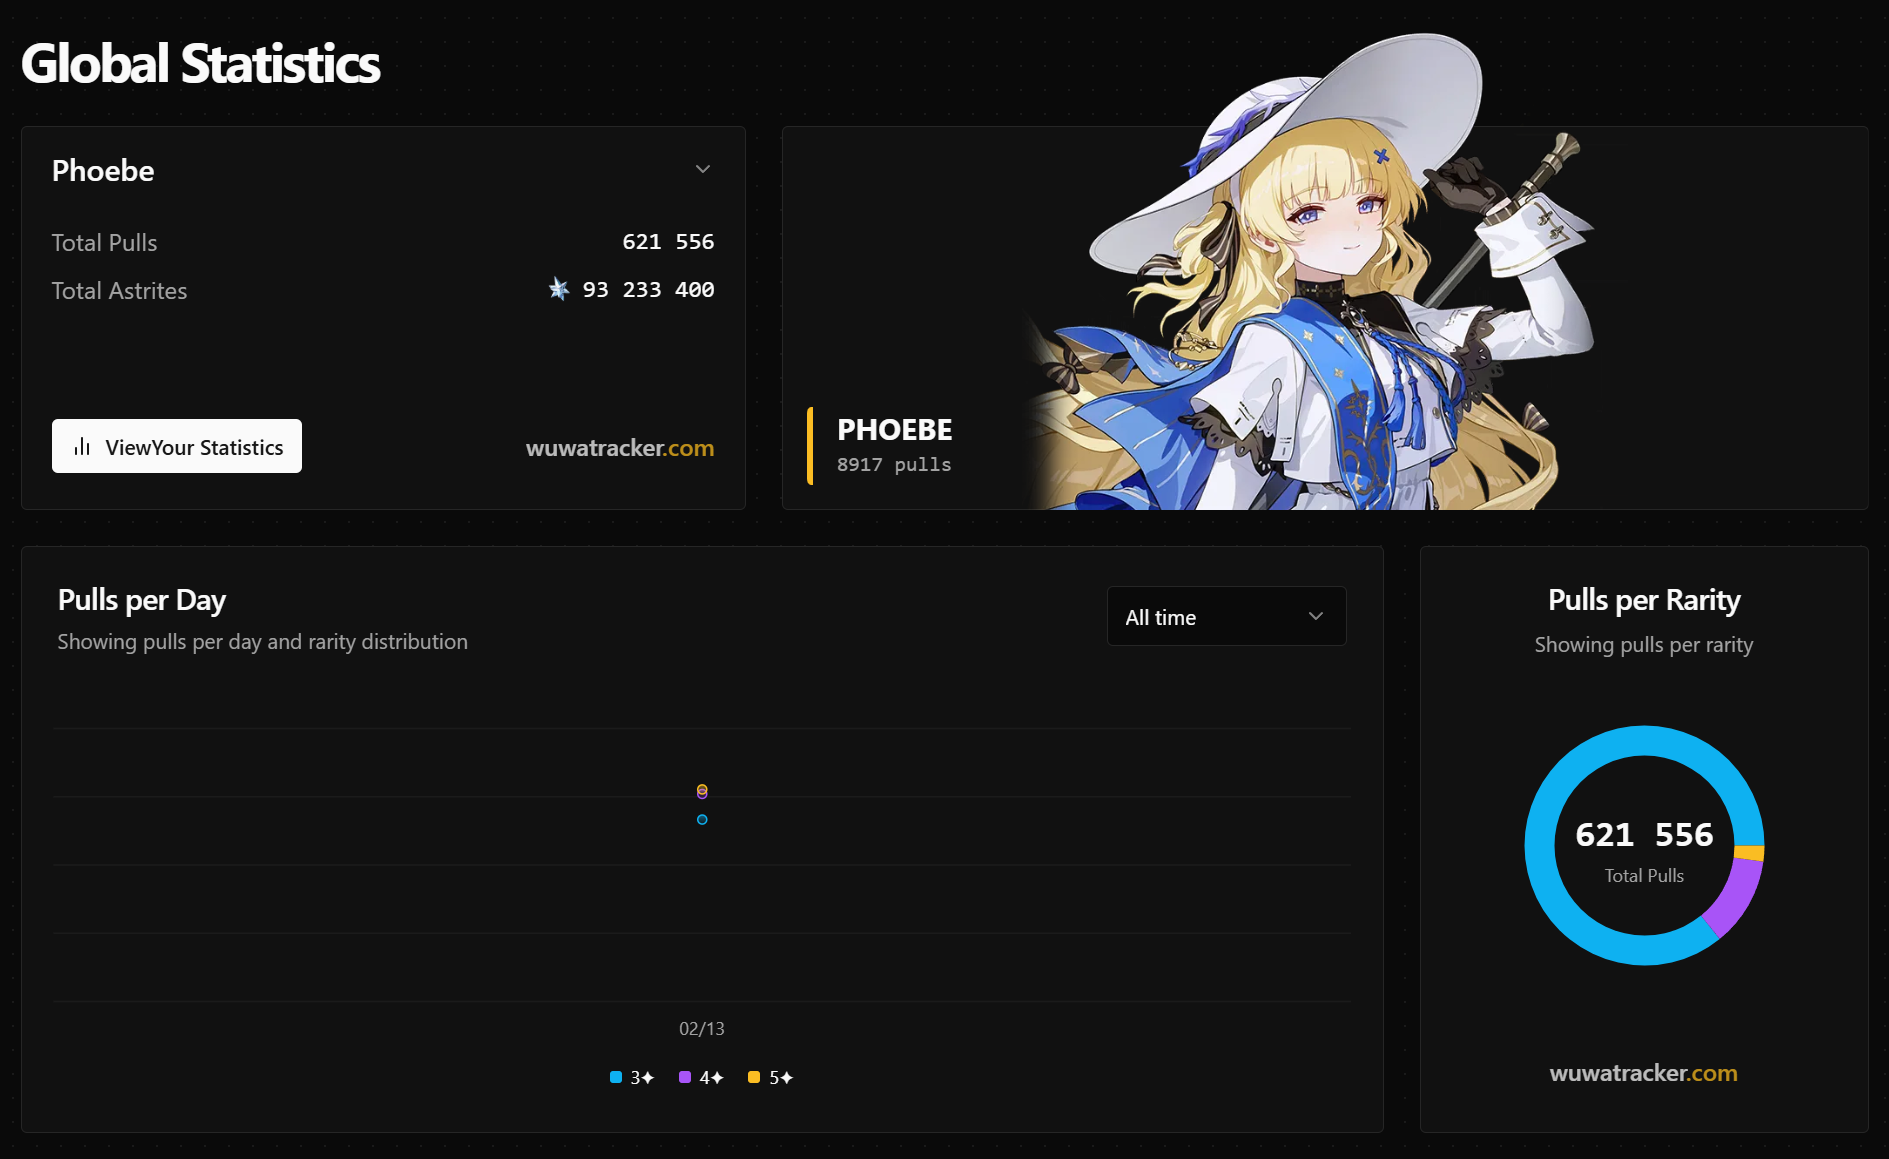Click the Global Statistics heading
This screenshot has height=1159, width=1889.
pyautogui.click(x=201, y=64)
